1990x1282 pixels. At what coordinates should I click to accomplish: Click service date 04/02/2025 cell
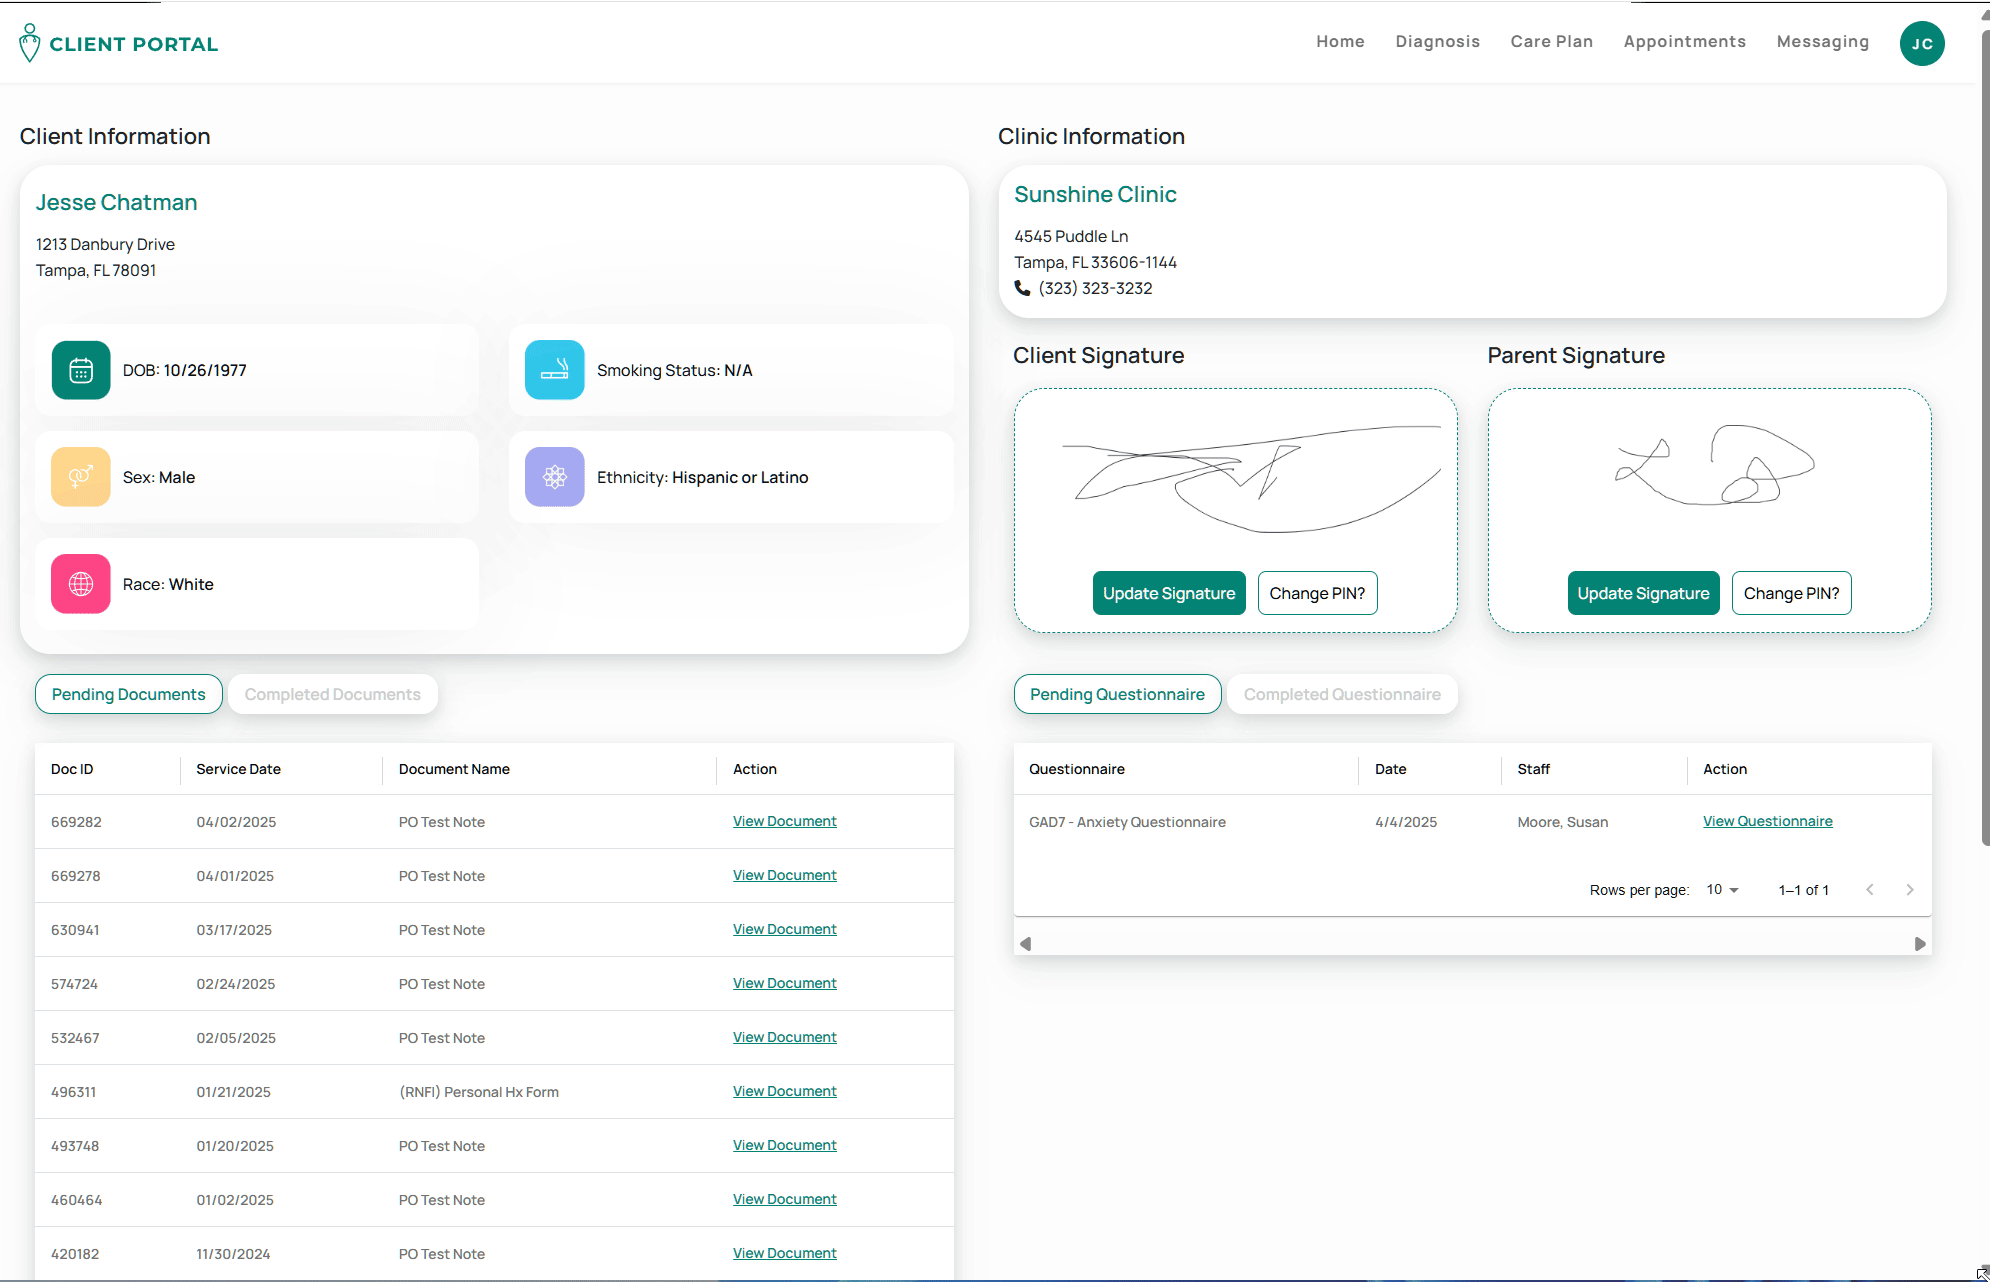[x=236, y=822]
